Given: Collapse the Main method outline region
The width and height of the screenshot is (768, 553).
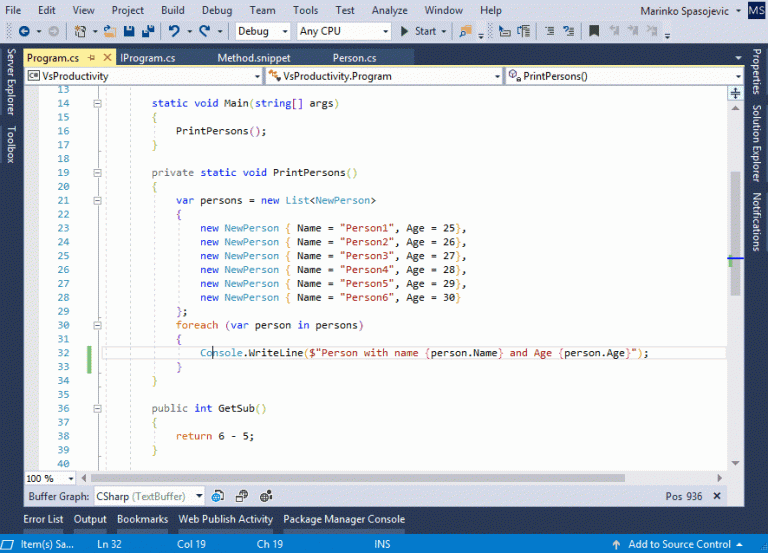Looking at the screenshot, I should (97, 104).
